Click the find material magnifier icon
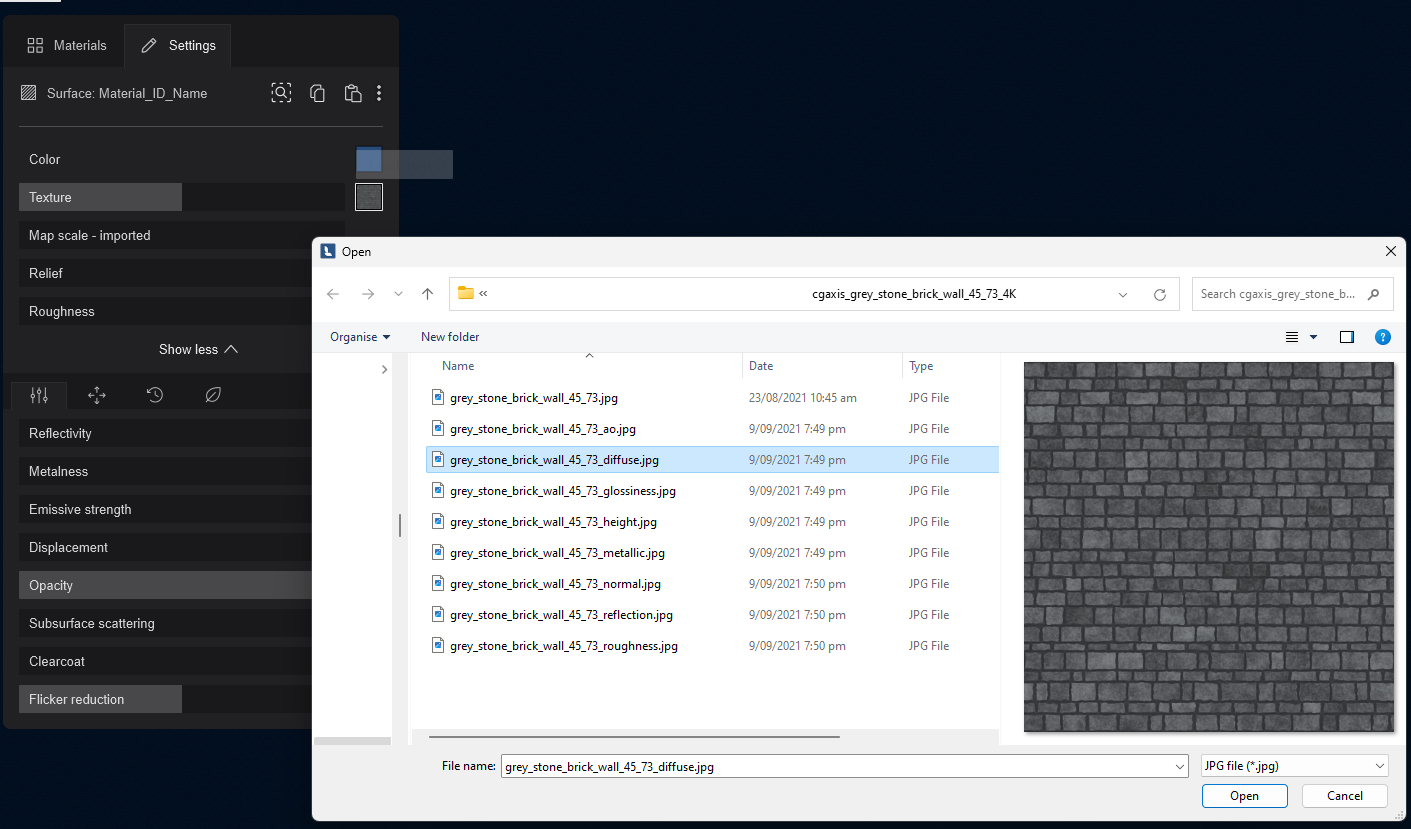 click(282, 93)
